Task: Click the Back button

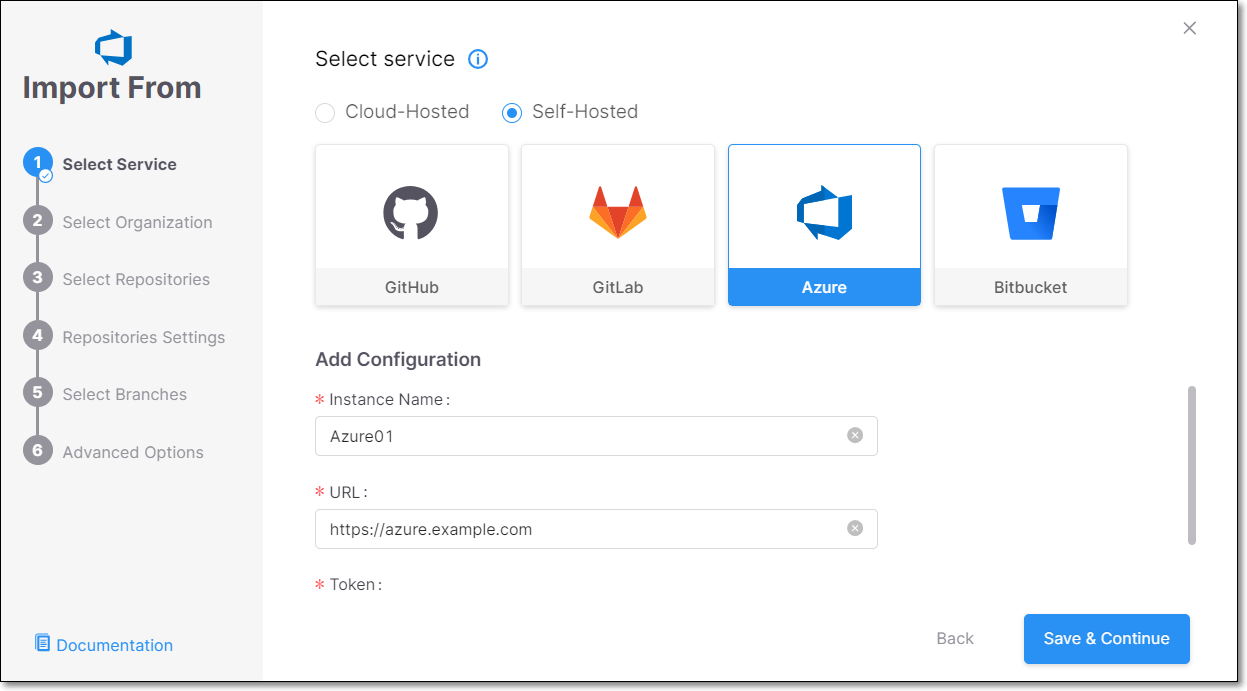Action: click(955, 639)
